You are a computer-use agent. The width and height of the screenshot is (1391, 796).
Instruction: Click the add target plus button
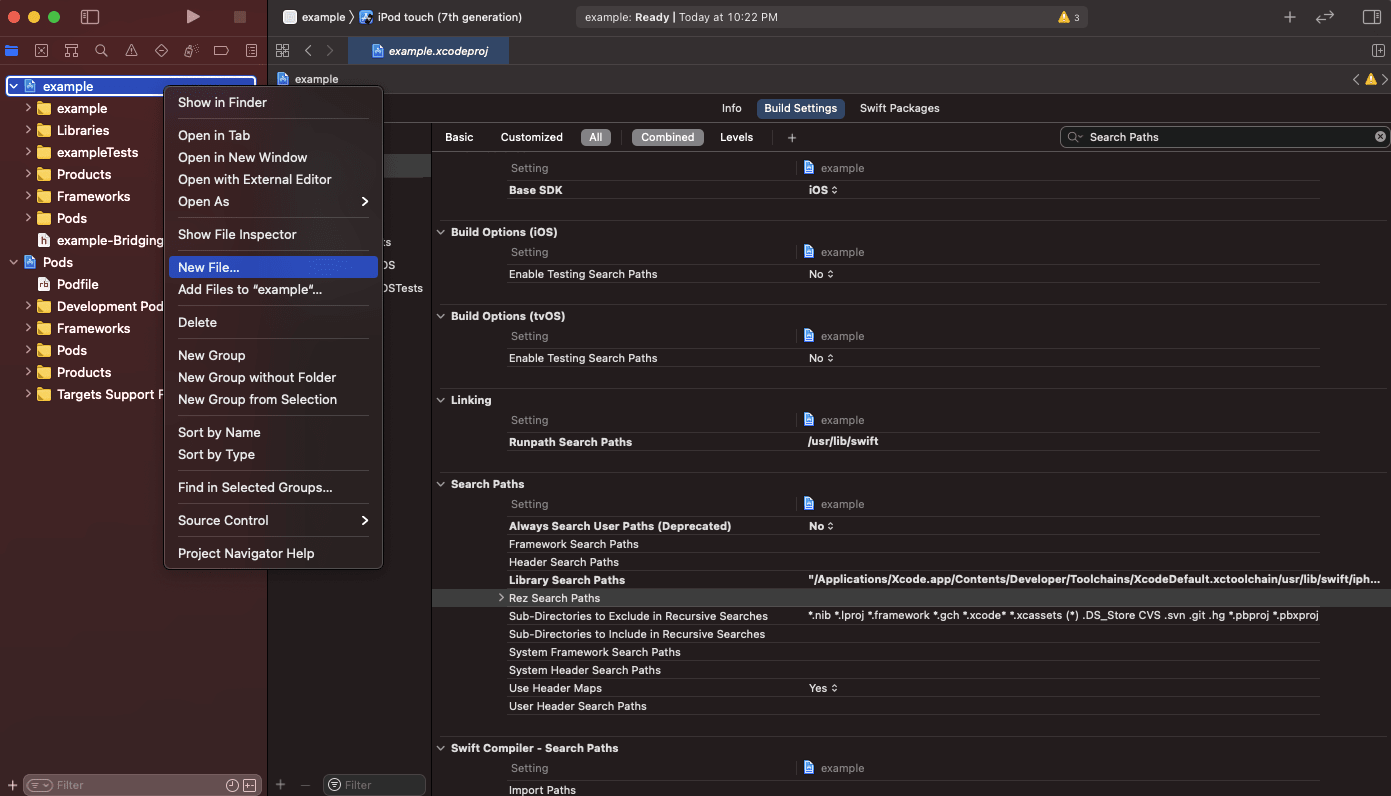tap(280, 785)
